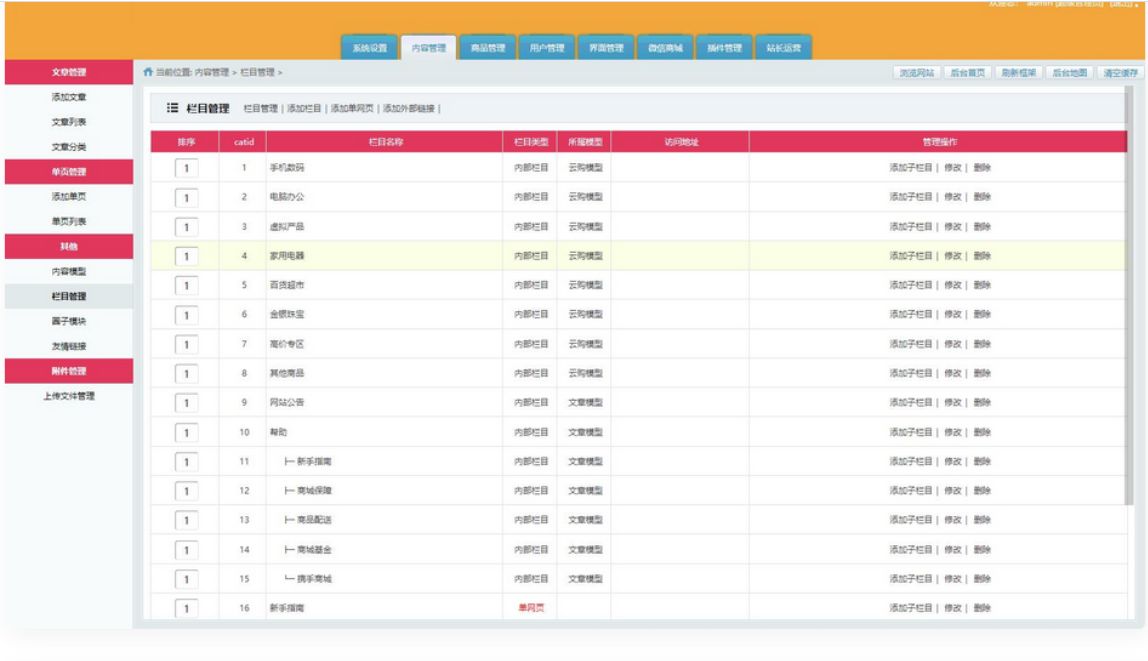
Task: Click 删除 for the 网站公告 row
Action: [981, 403]
